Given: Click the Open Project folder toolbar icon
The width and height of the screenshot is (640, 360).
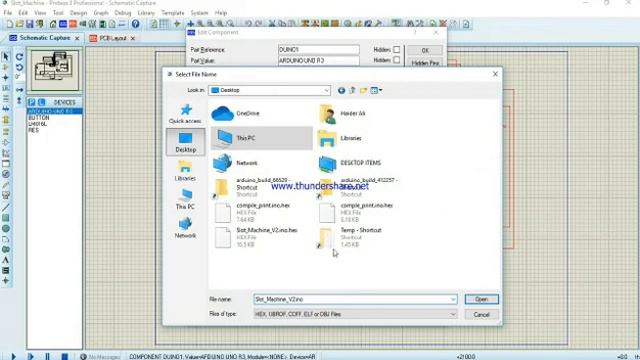Looking at the screenshot, I should [x=19, y=24].
